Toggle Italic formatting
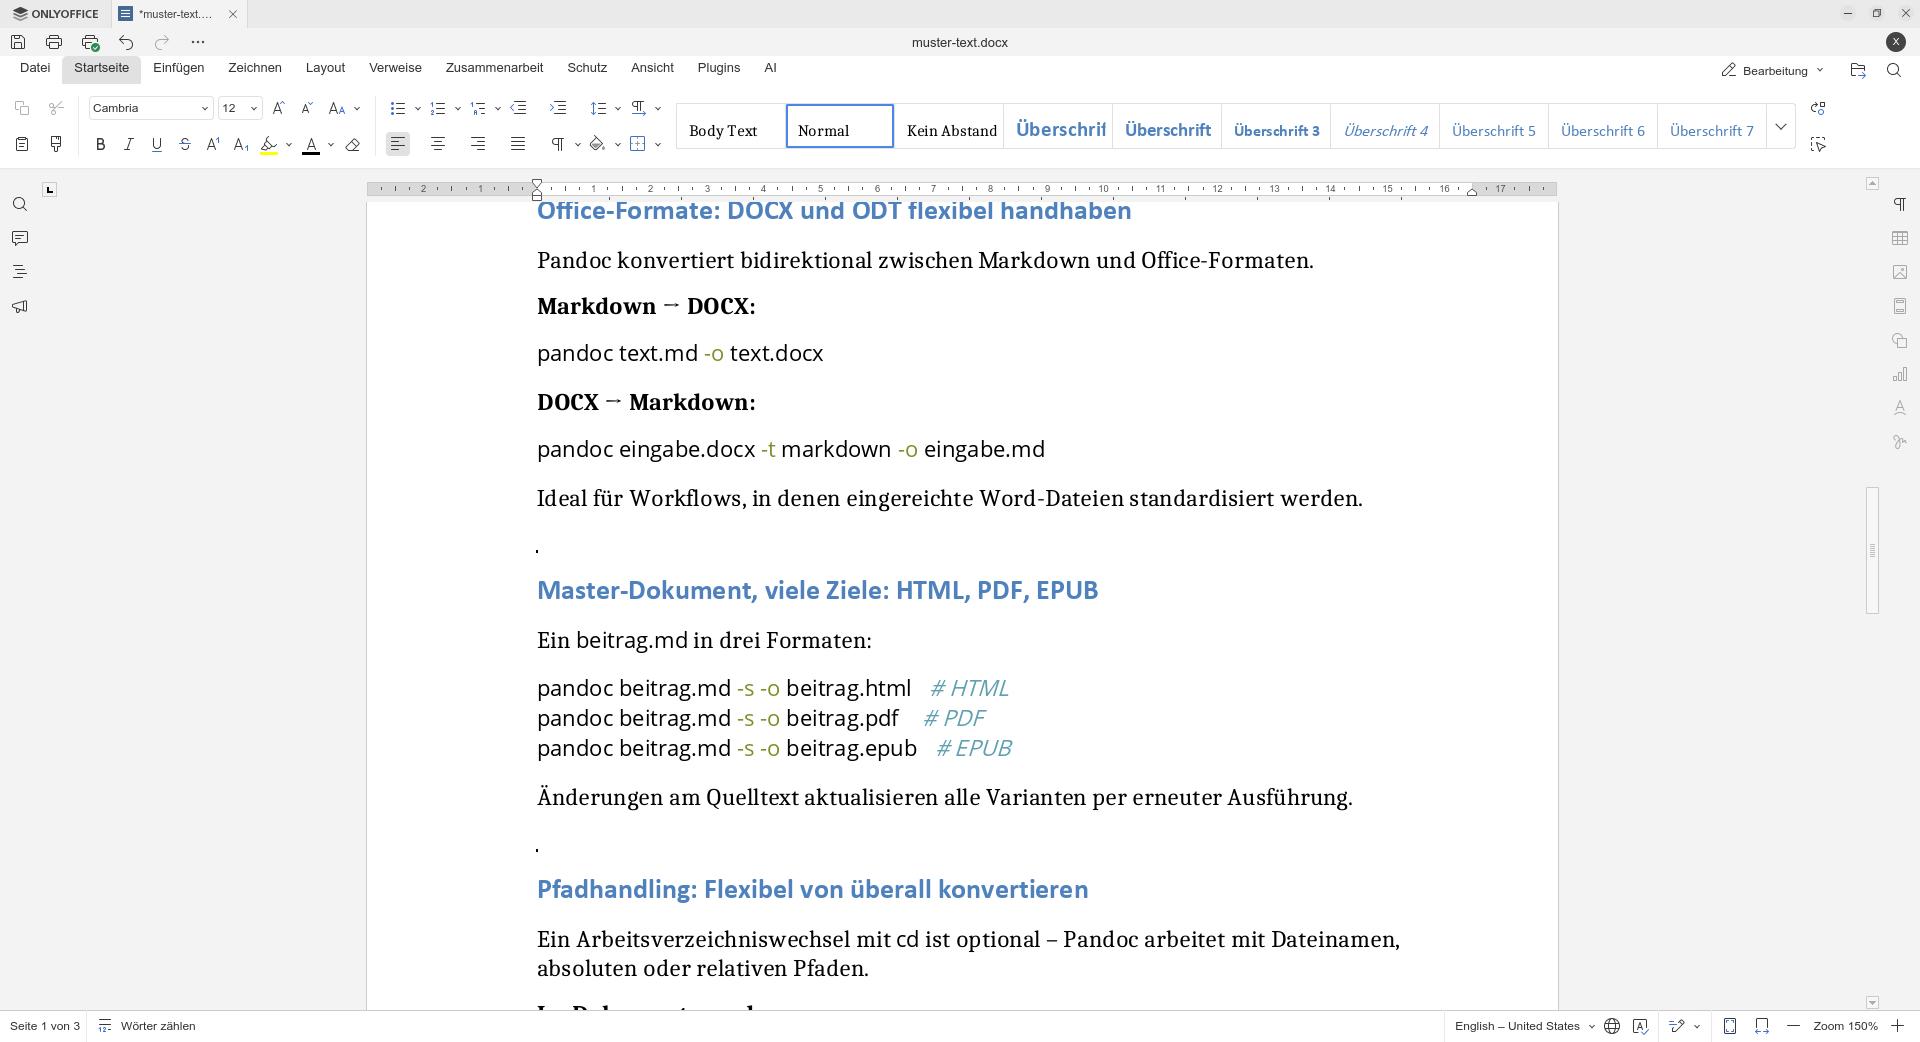Screen dimensions: 1920x1042 click(128, 144)
